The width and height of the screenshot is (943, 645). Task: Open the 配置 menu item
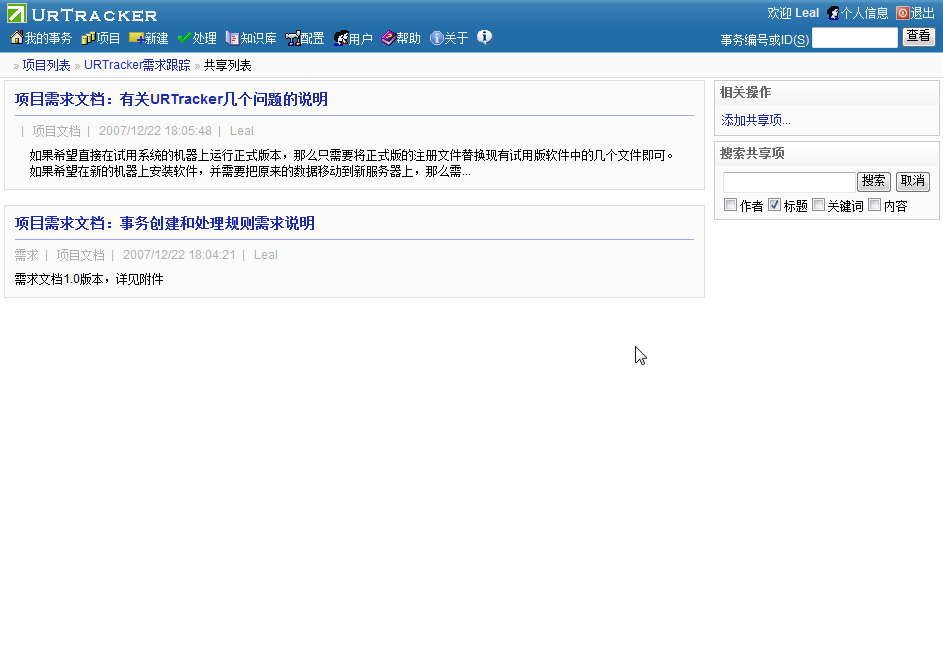(312, 39)
